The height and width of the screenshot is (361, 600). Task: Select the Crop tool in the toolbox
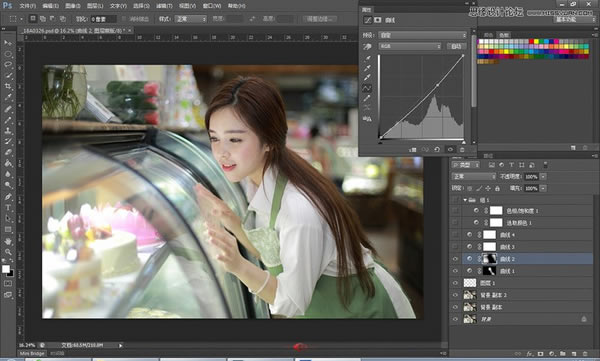click(8, 86)
